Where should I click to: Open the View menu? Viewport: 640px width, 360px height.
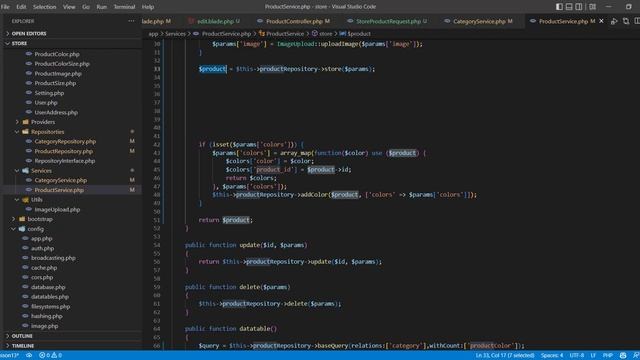[69, 7]
